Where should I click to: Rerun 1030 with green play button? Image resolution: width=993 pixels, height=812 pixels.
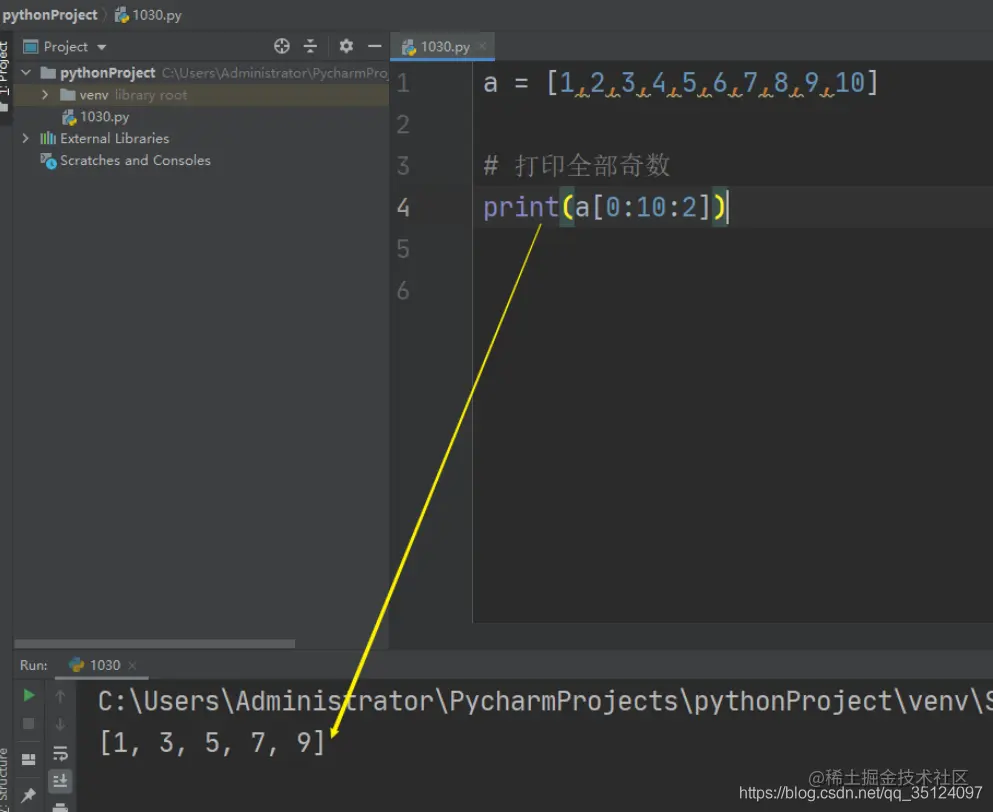coord(28,695)
